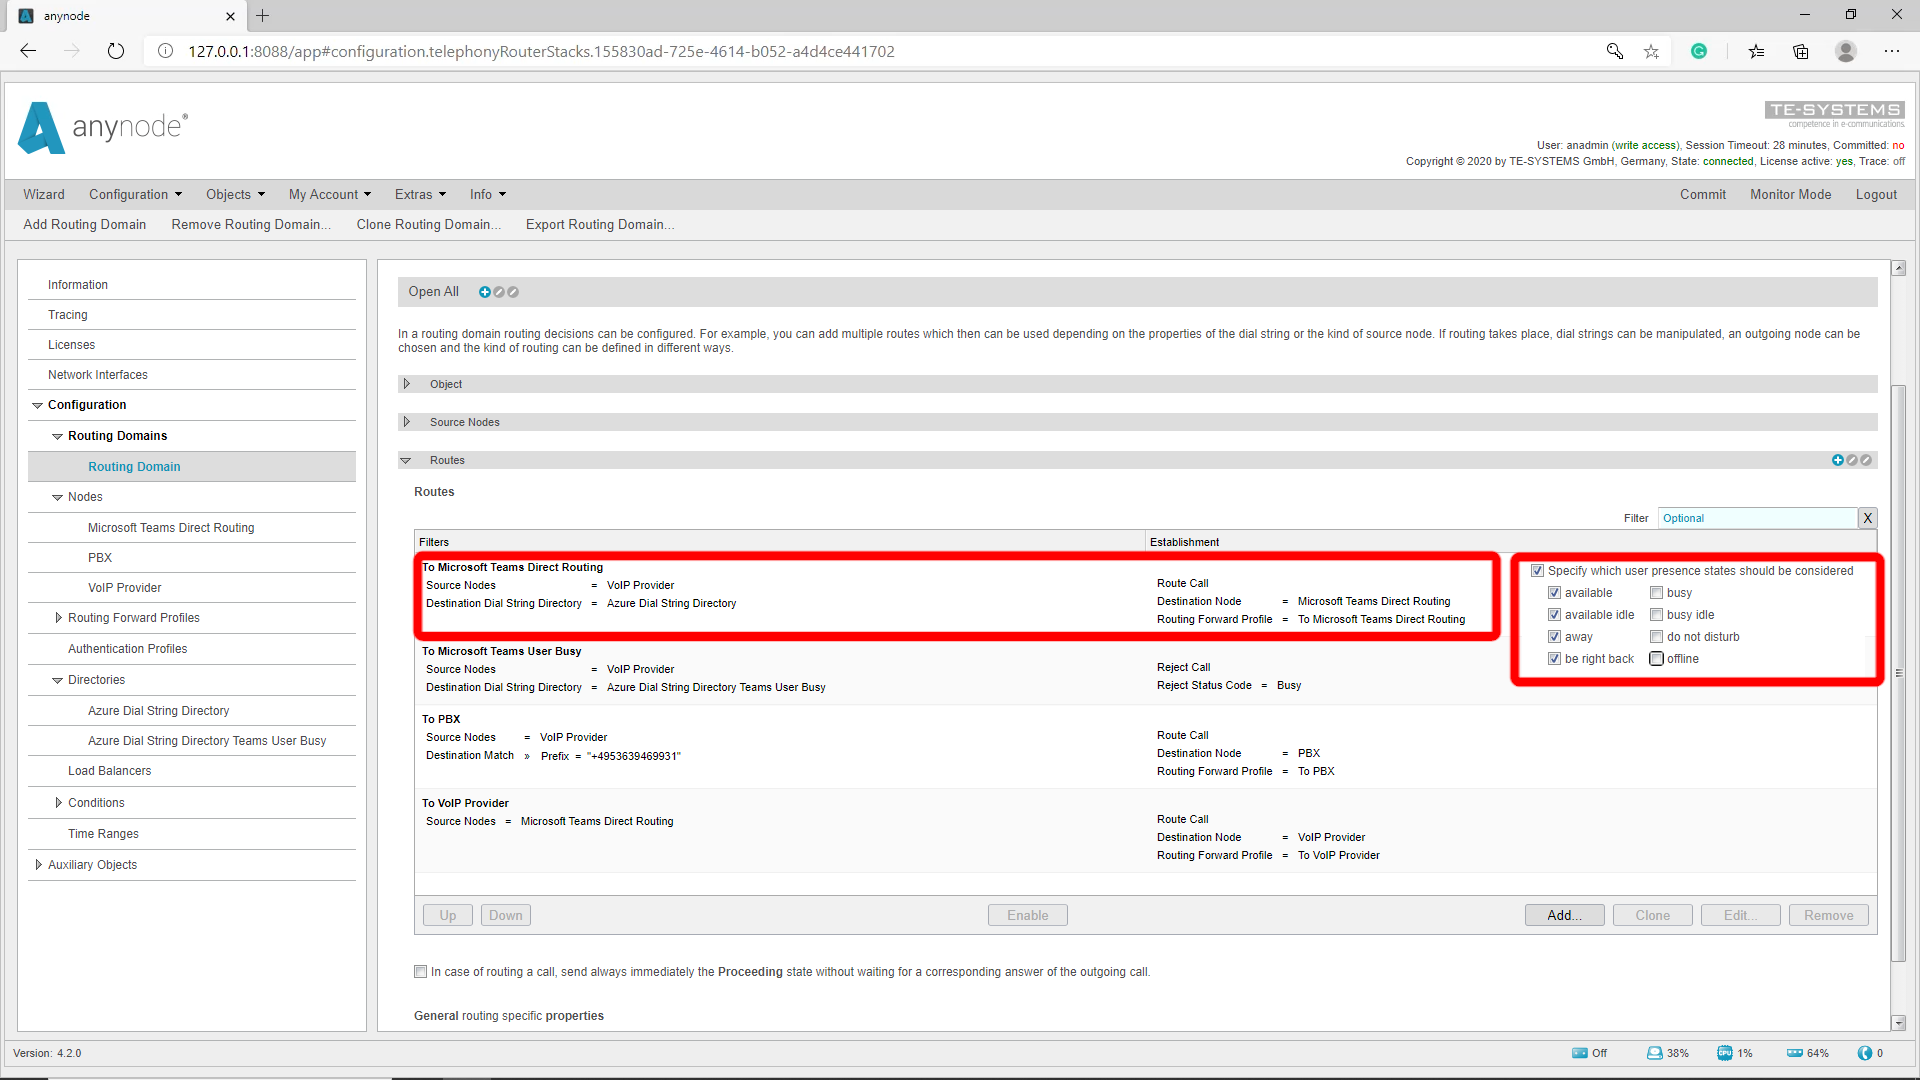
Task: Click Commit in the menu bar
Action: click(1703, 194)
